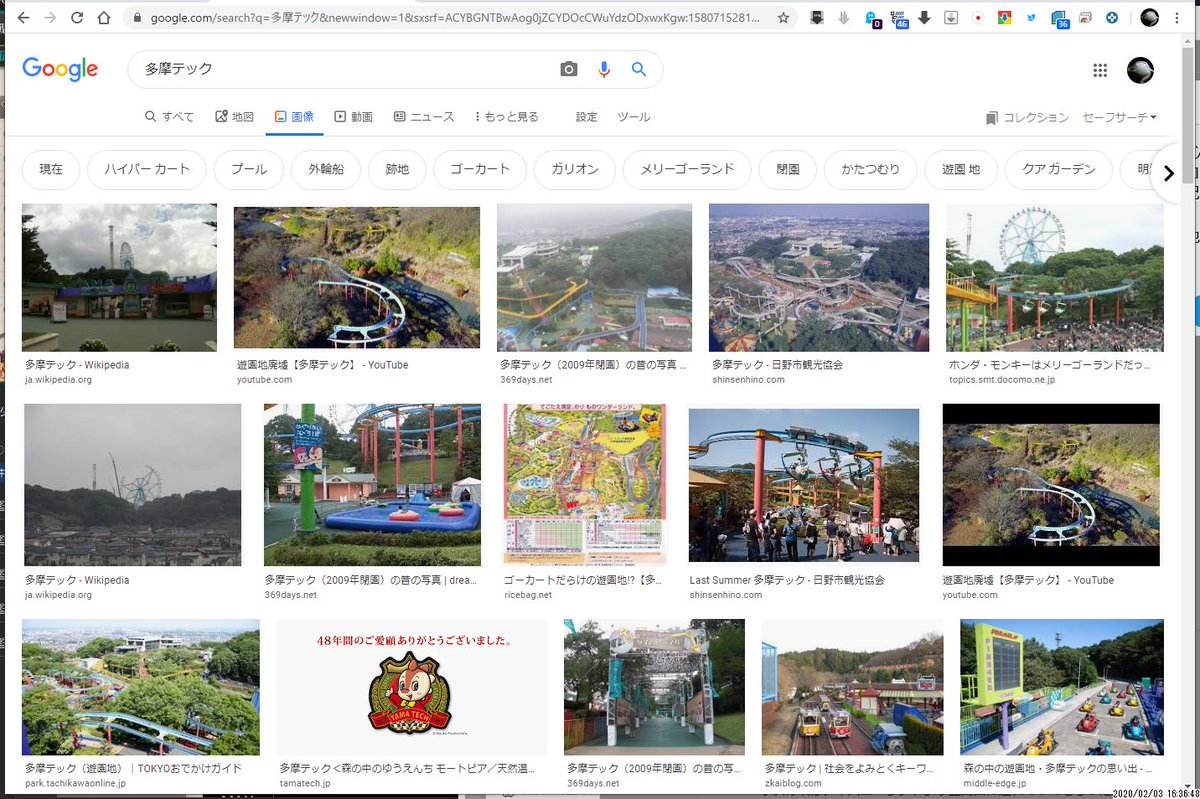Expand もっと見る menu

(506, 117)
